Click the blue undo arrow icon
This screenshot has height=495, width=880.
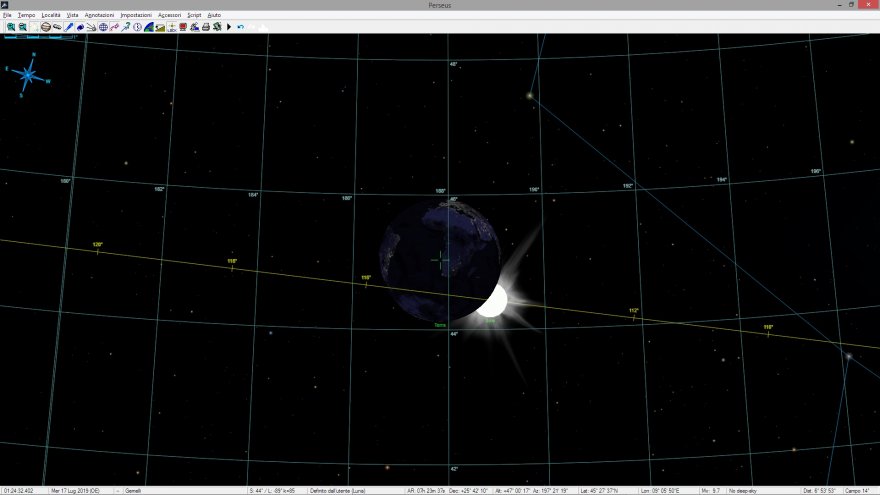[x=240, y=27]
